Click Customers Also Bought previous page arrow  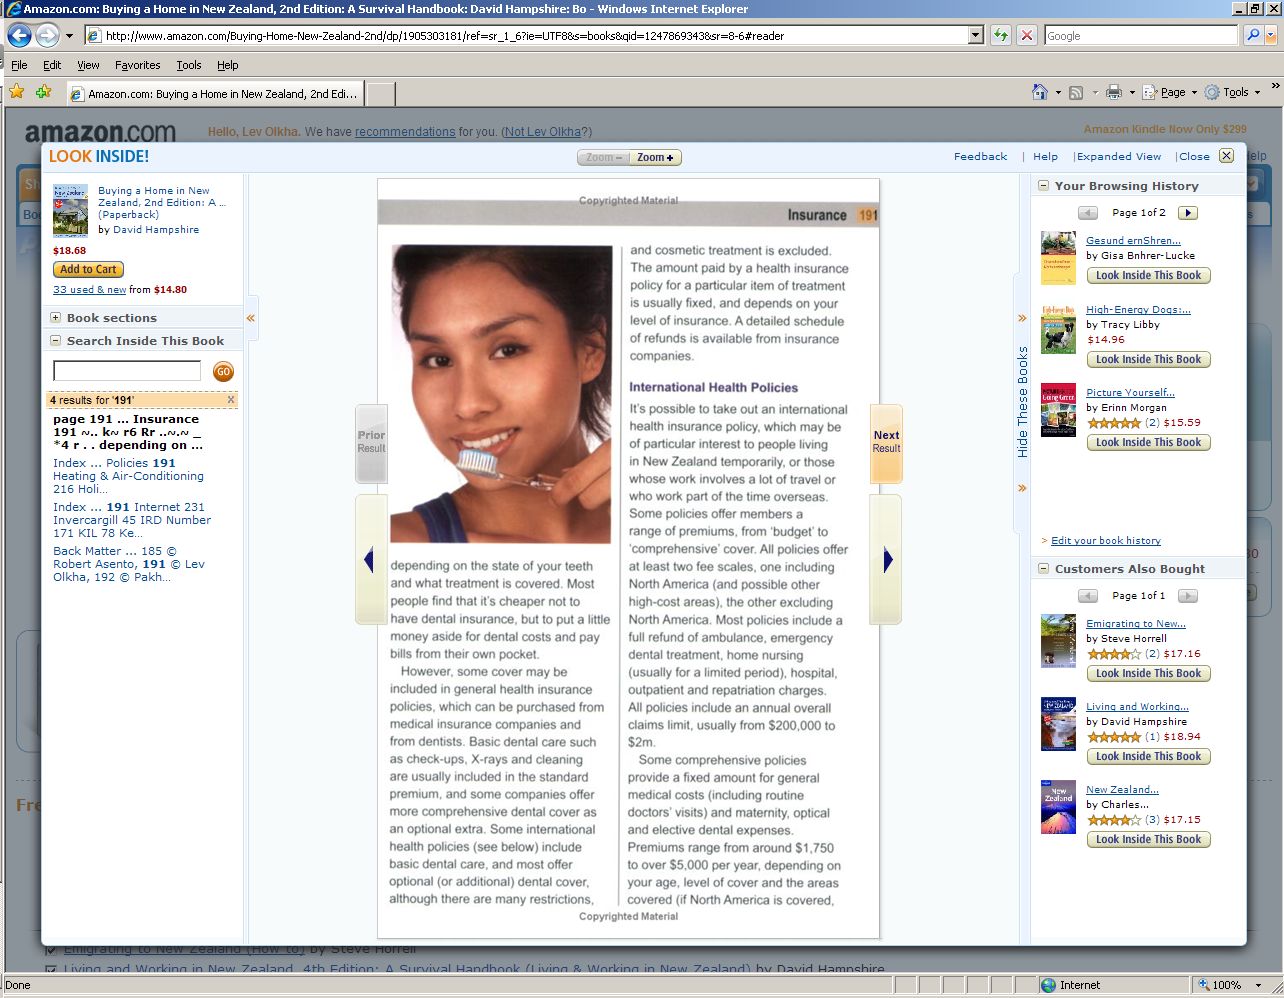coord(1088,596)
